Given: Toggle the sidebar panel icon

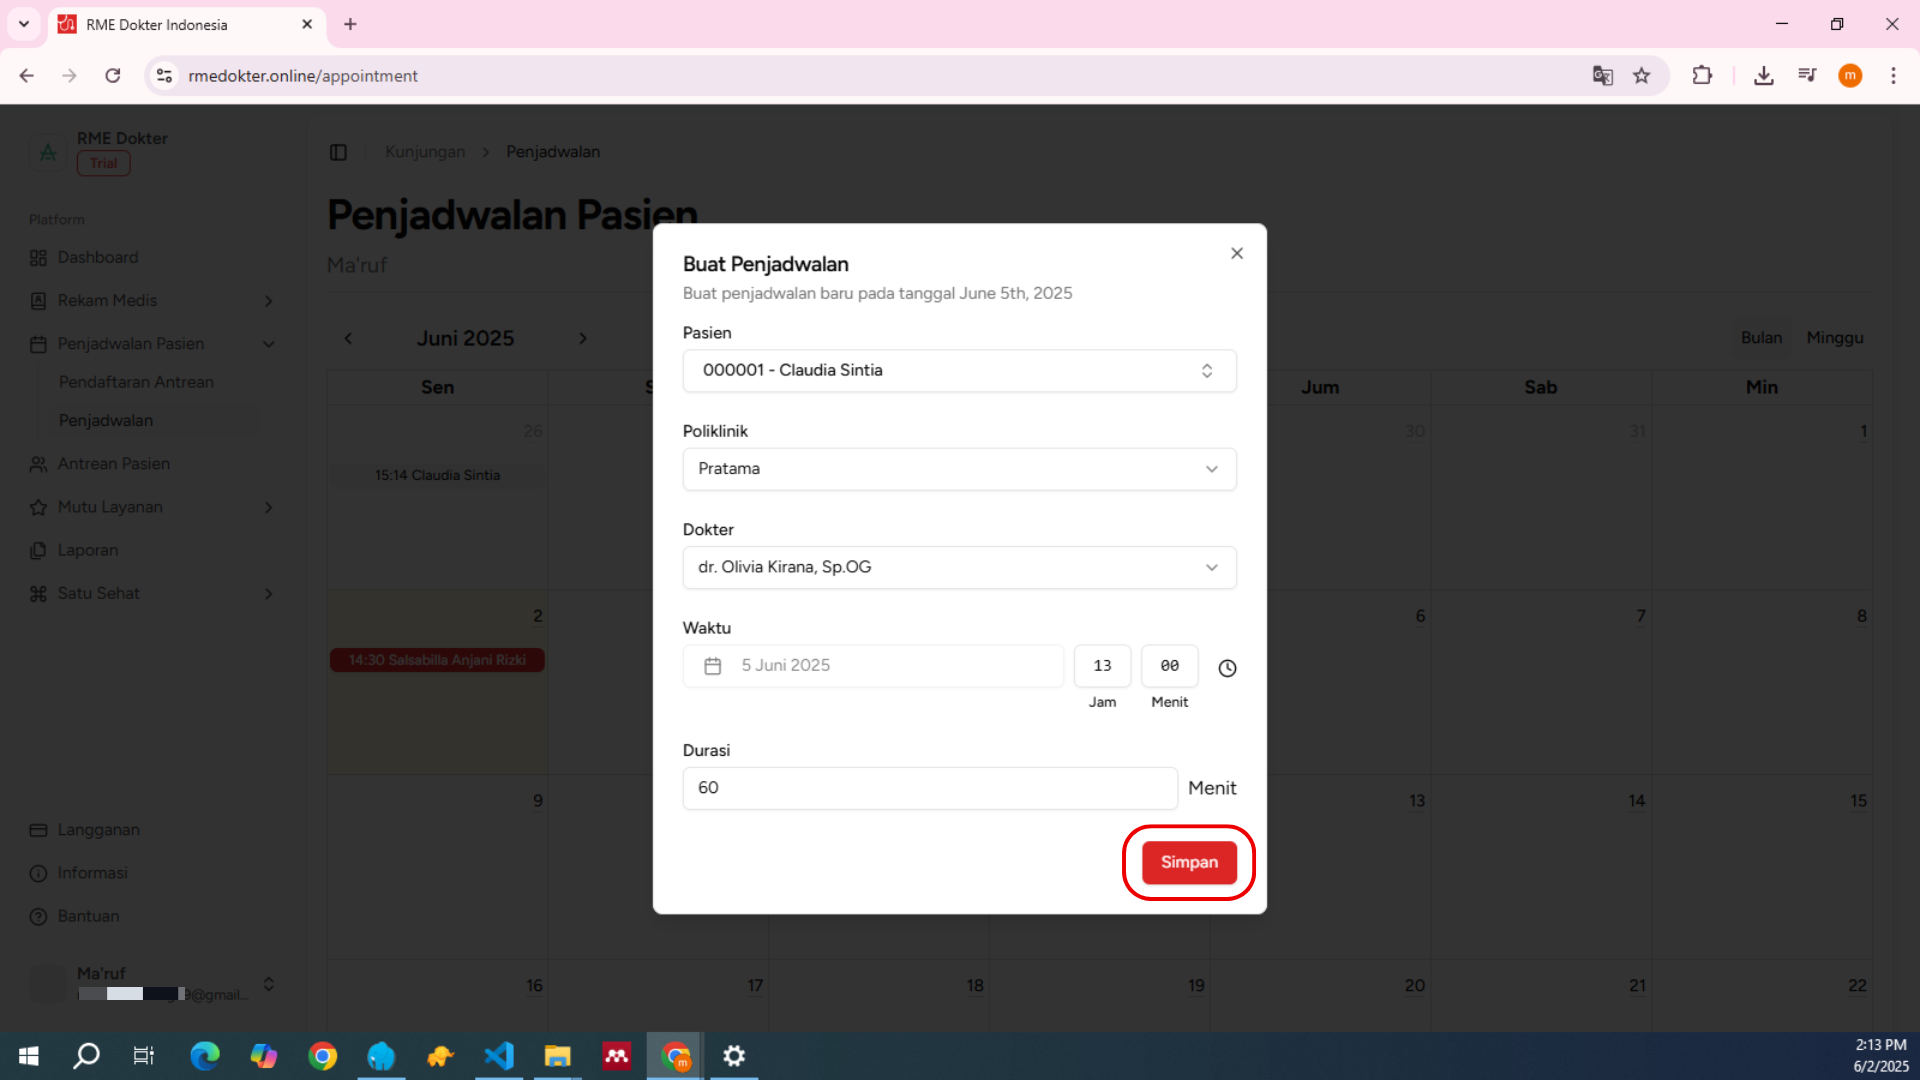Looking at the screenshot, I should 338,152.
